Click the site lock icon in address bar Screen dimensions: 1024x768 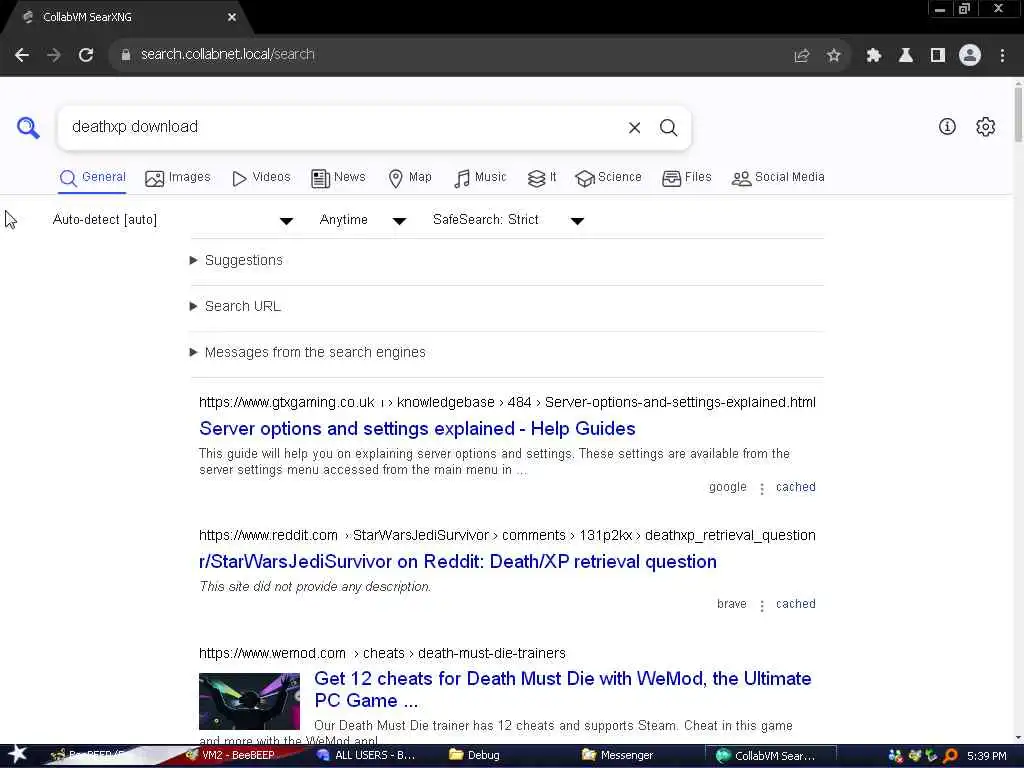[x=126, y=55]
